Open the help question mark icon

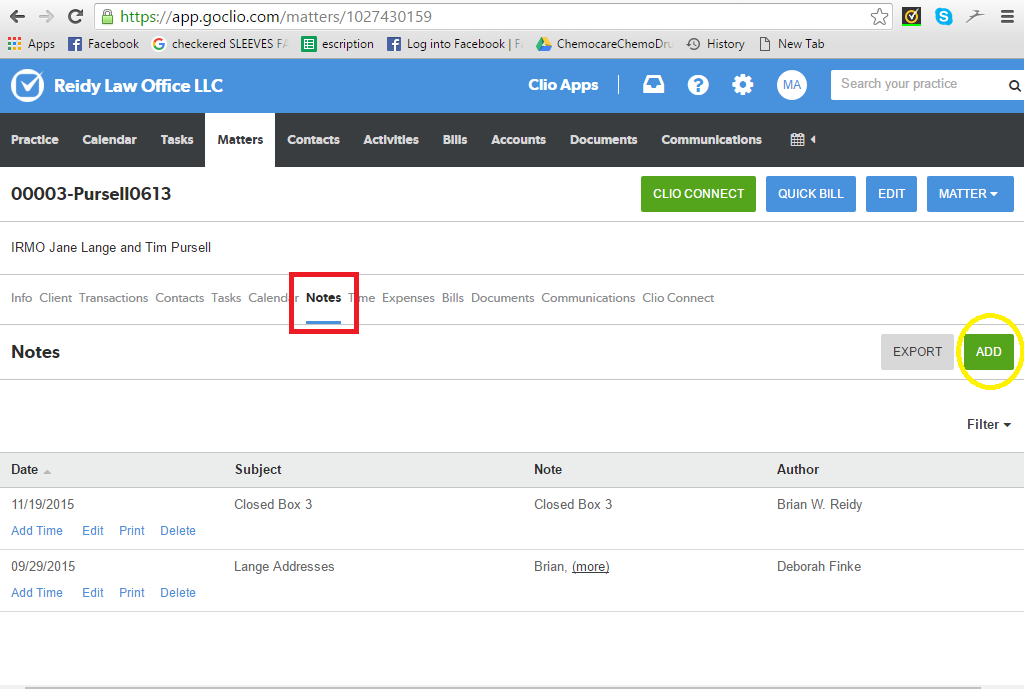[698, 85]
